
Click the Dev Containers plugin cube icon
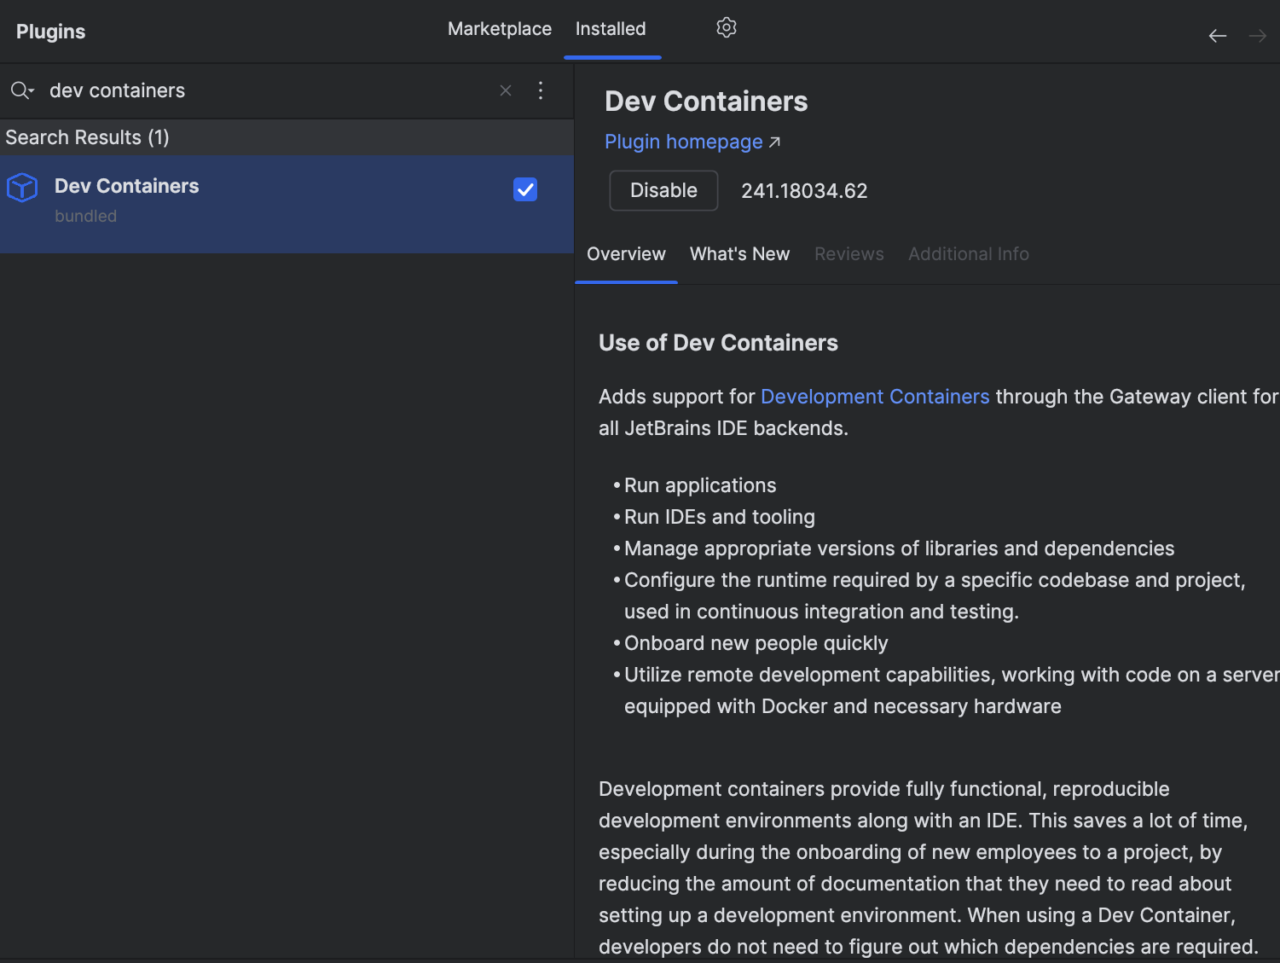(22, 187)
